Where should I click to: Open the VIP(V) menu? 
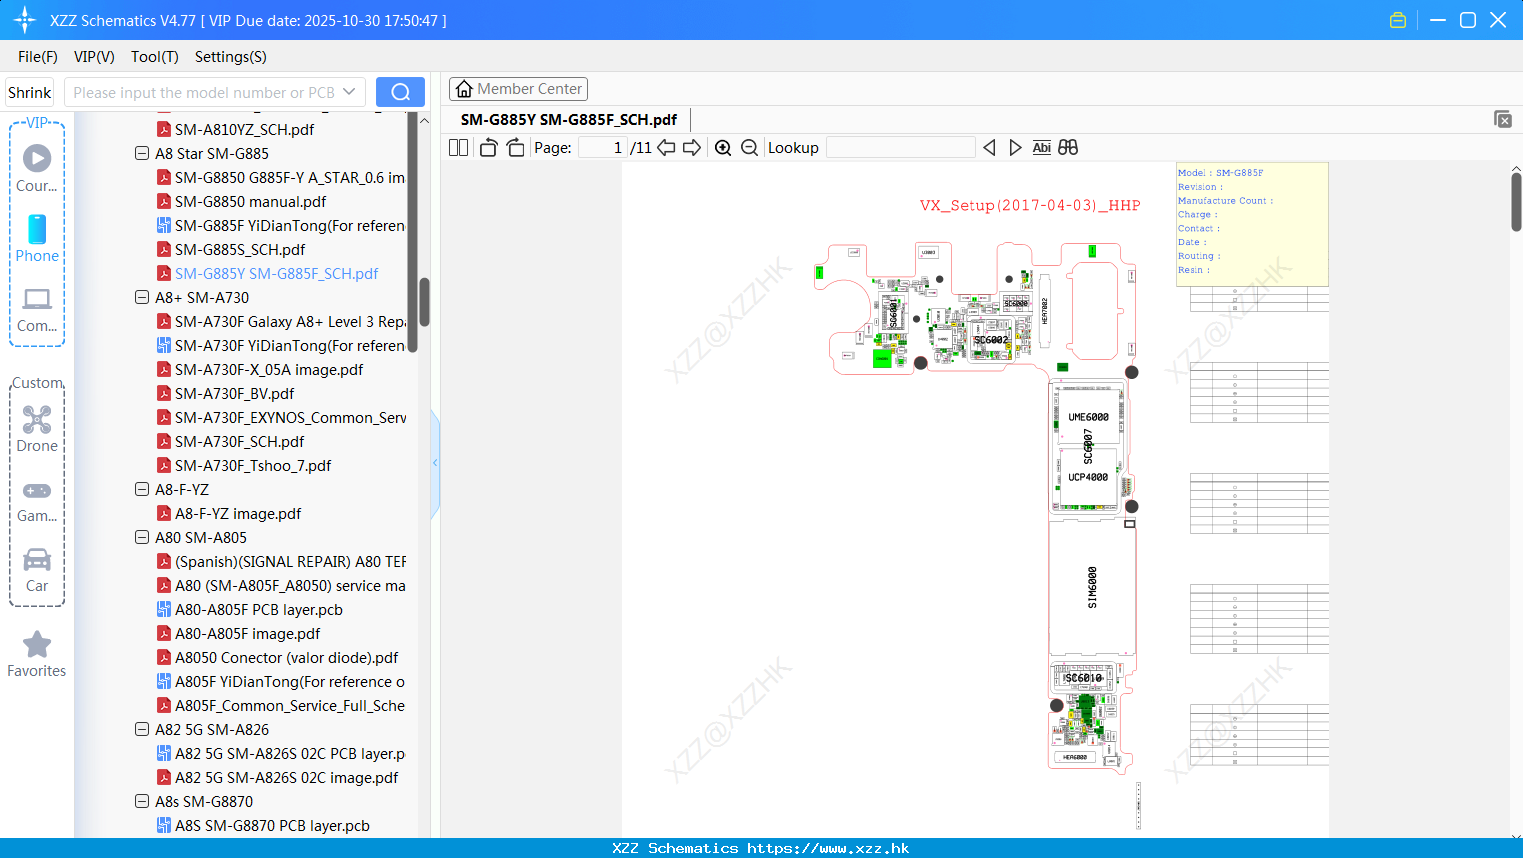[94, 57]
